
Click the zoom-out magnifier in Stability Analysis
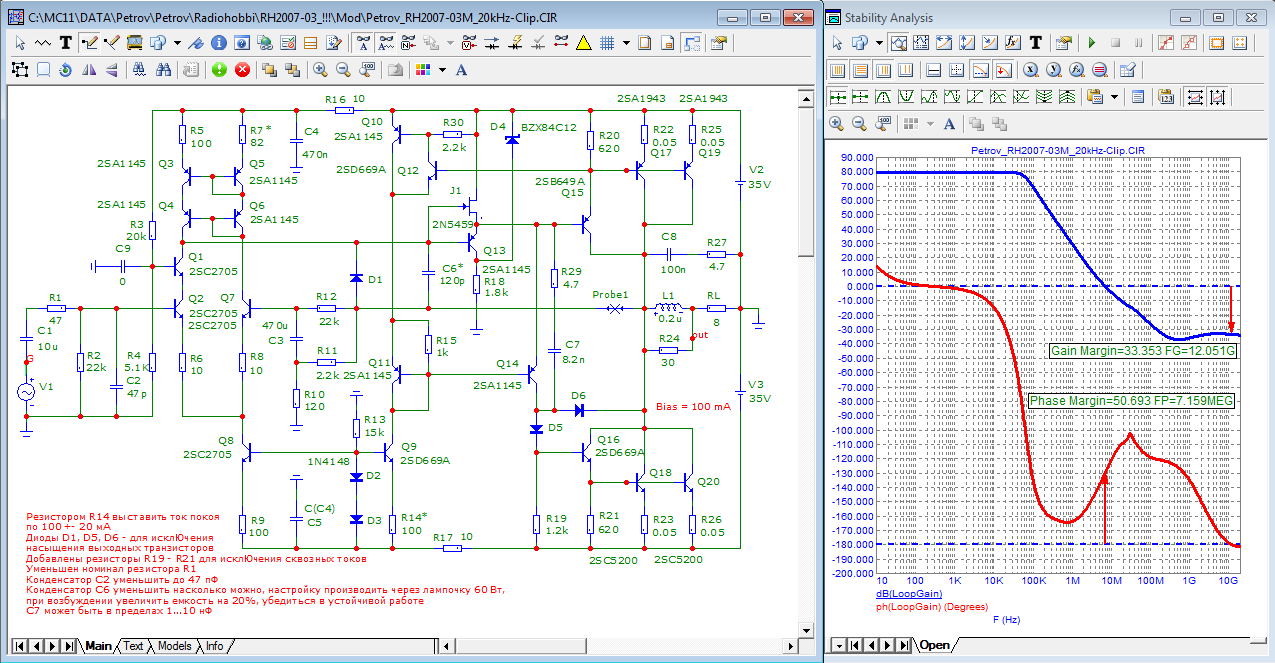coord(860,124)
